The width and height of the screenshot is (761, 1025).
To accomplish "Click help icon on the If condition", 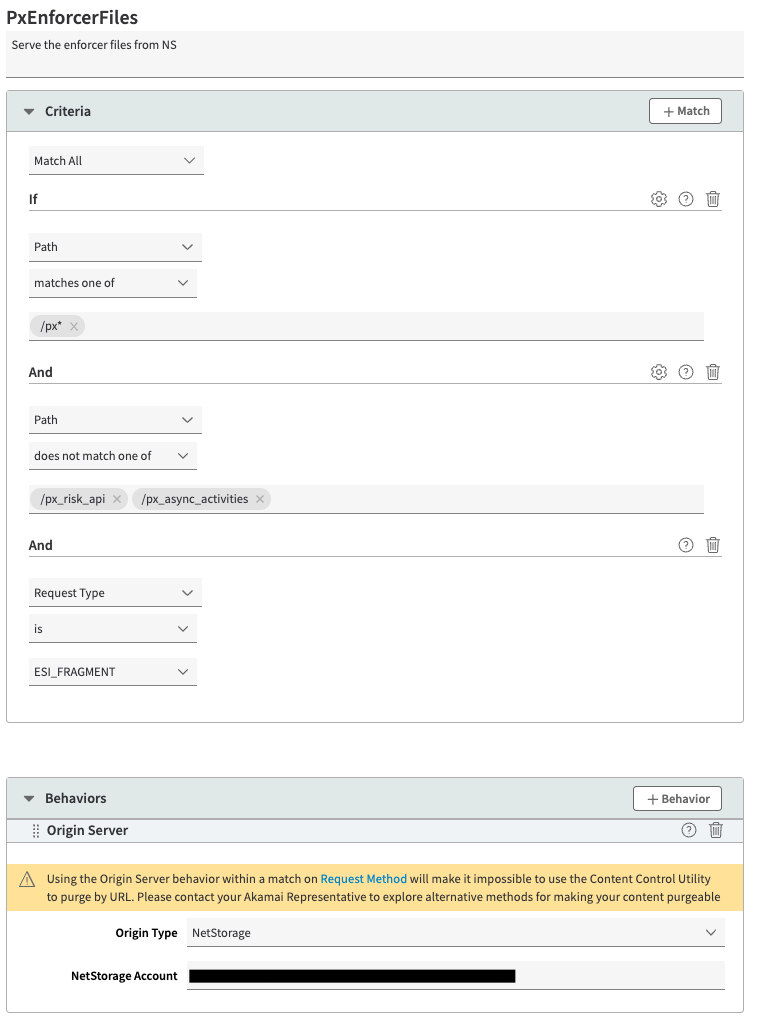I will [686, 199].
